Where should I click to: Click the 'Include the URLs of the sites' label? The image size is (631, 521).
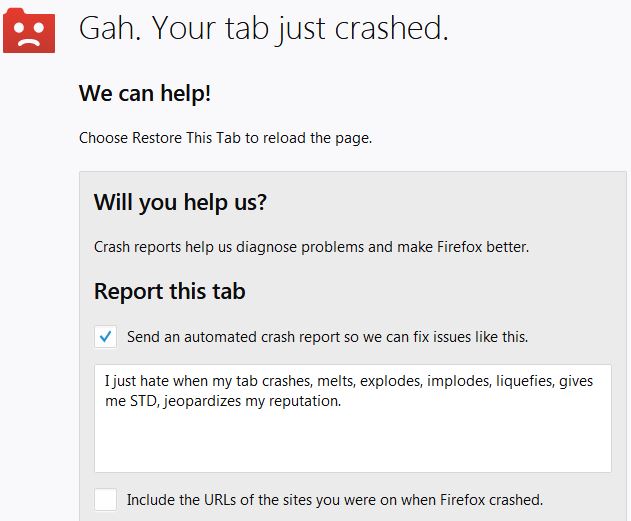pyautogui.click(x=335, y=500)
